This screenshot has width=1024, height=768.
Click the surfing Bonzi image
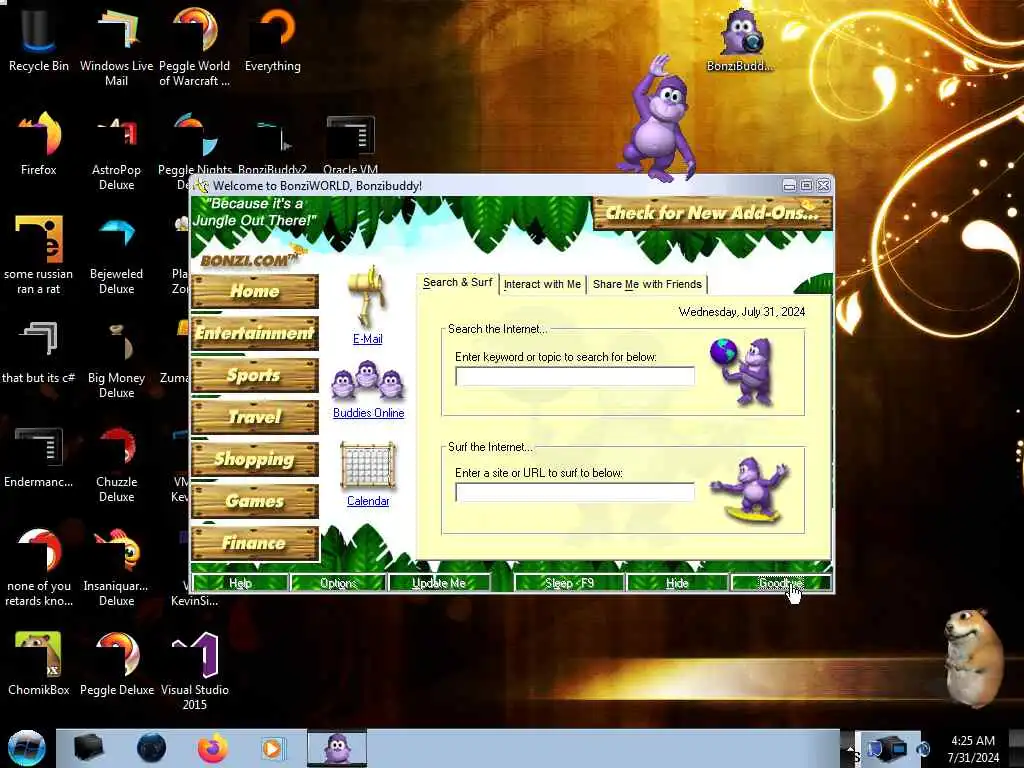(x=751, y=490)
